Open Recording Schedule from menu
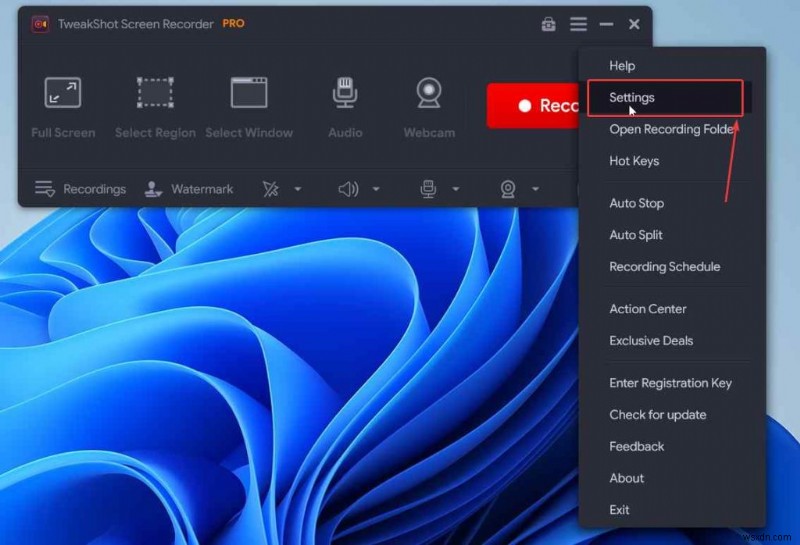This screenshot has width=800, height=545. click(665, 266)
